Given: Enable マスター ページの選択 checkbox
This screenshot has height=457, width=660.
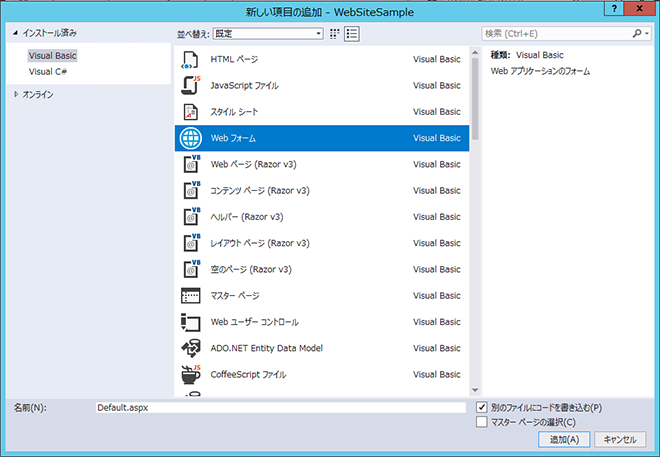Looking at the screenshot, I should [x=482, y=422].
